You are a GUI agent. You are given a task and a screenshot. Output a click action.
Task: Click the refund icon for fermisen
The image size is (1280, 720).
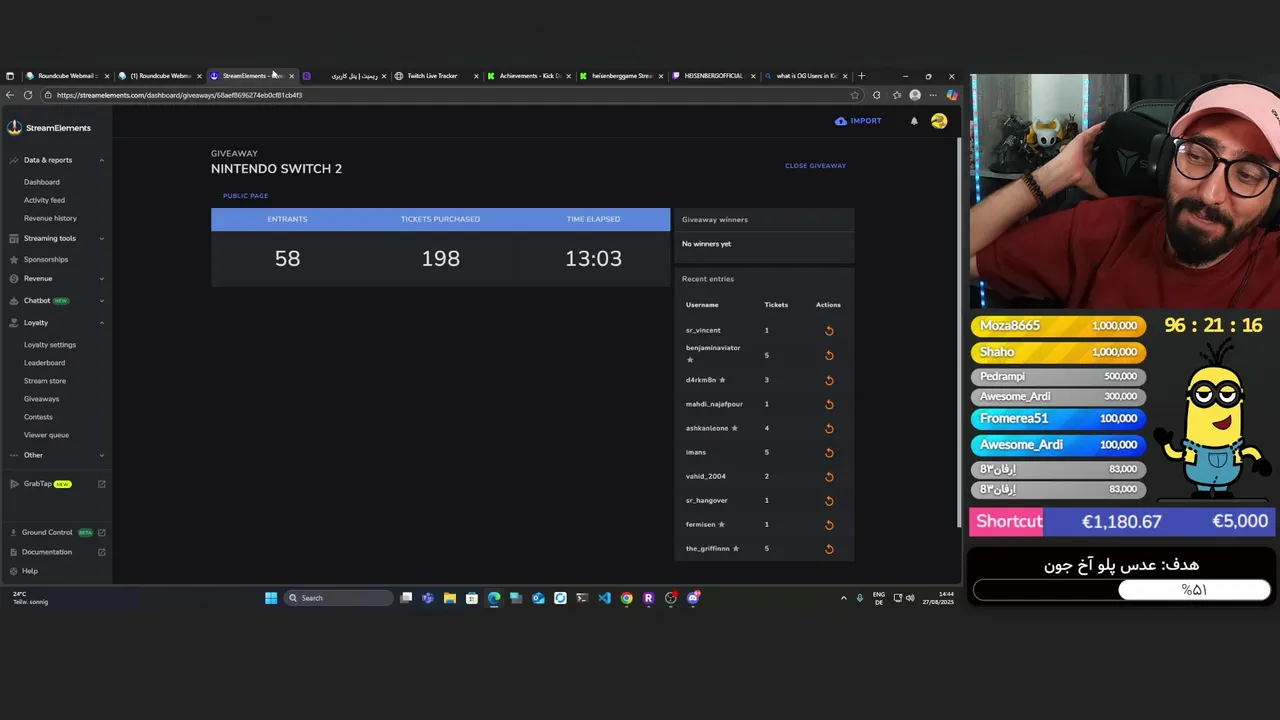coord(829,525)
